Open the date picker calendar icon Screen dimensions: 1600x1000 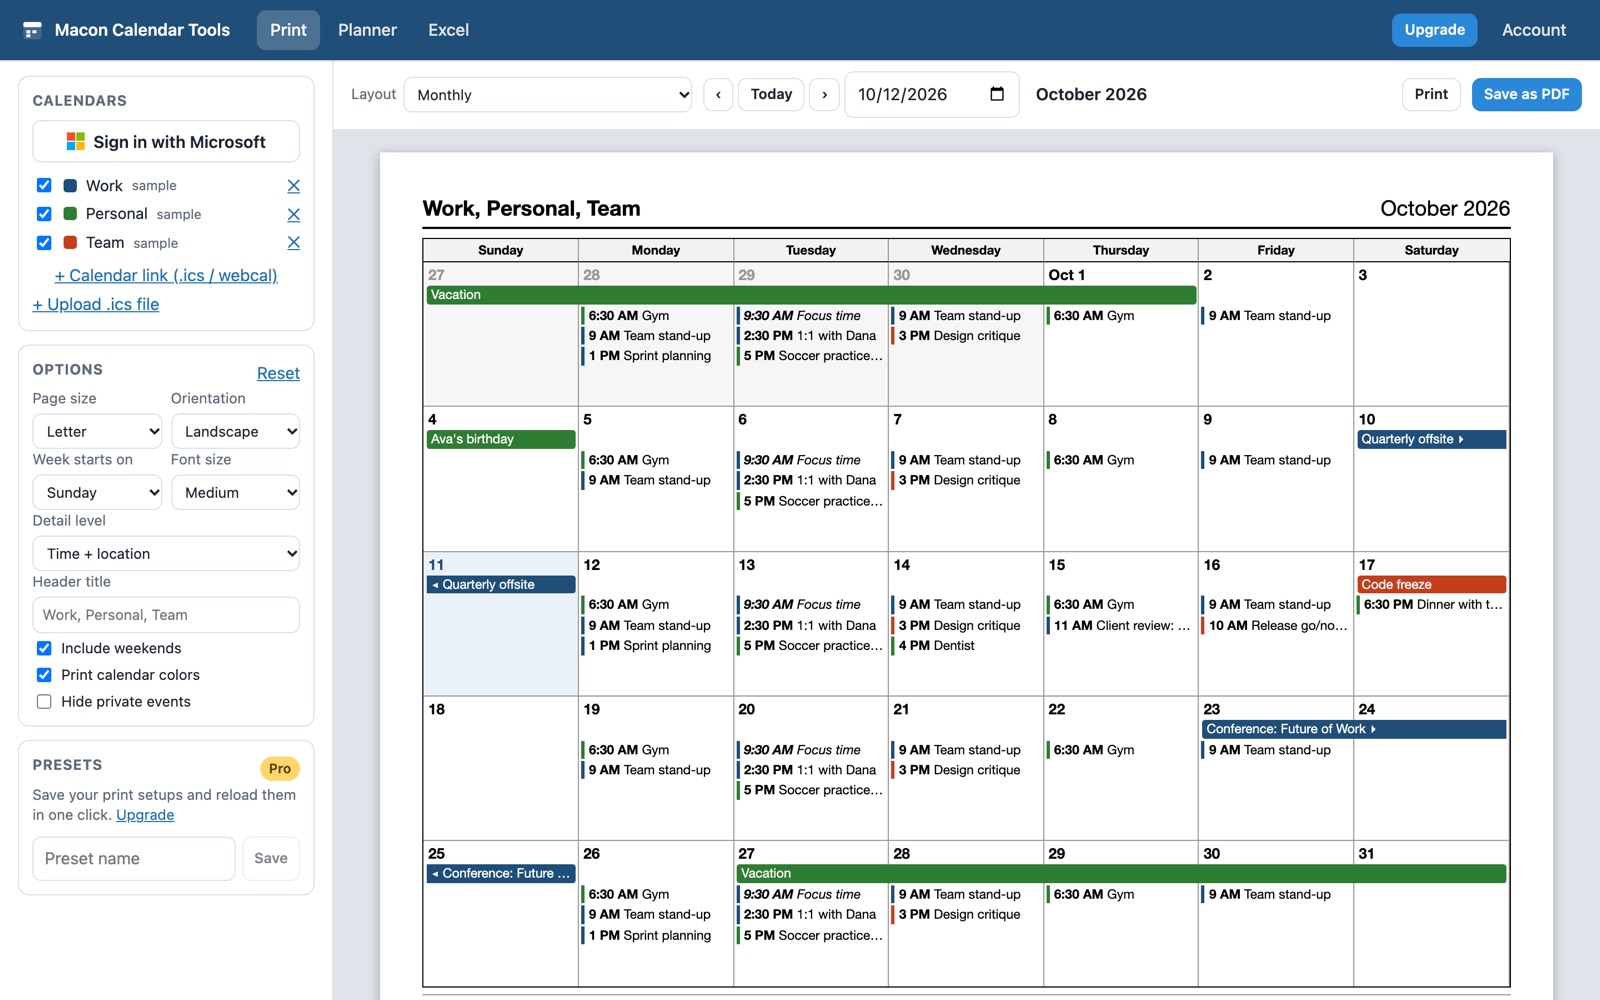pyautogui.click(x=997, y=94)
